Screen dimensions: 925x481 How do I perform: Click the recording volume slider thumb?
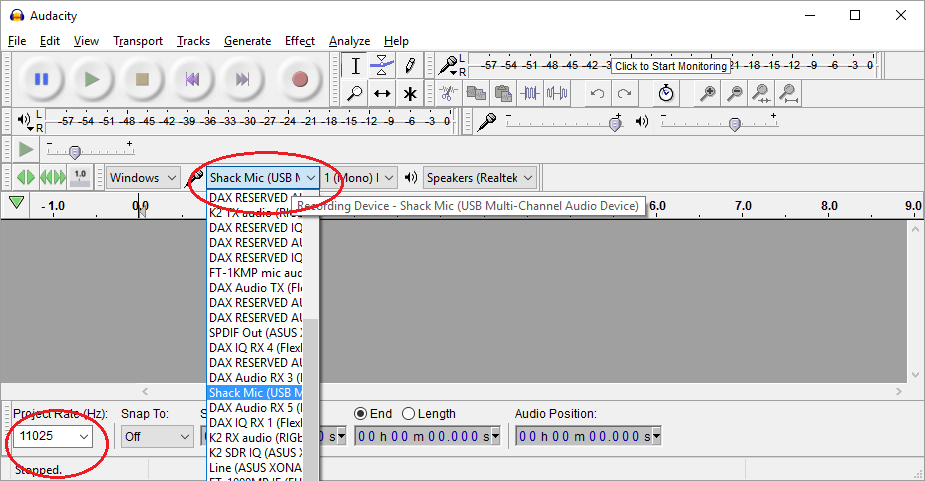tap(615, 124)
